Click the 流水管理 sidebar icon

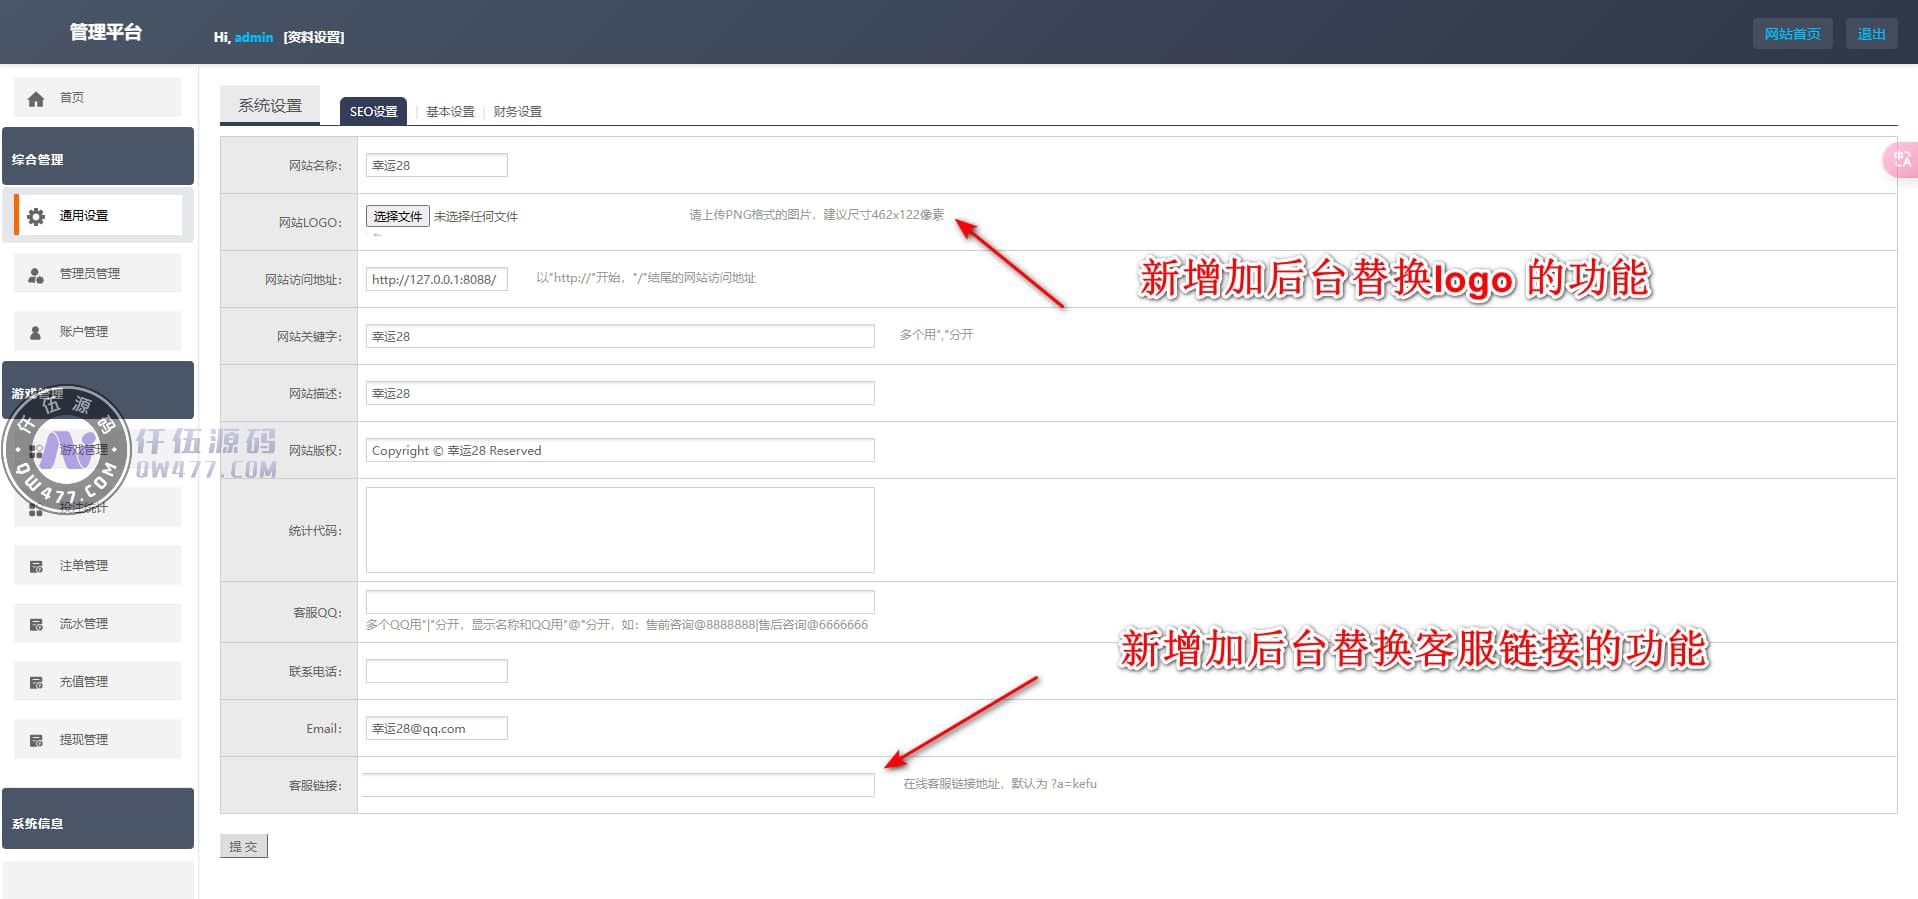pyautogui.click(x=36, y=624)
